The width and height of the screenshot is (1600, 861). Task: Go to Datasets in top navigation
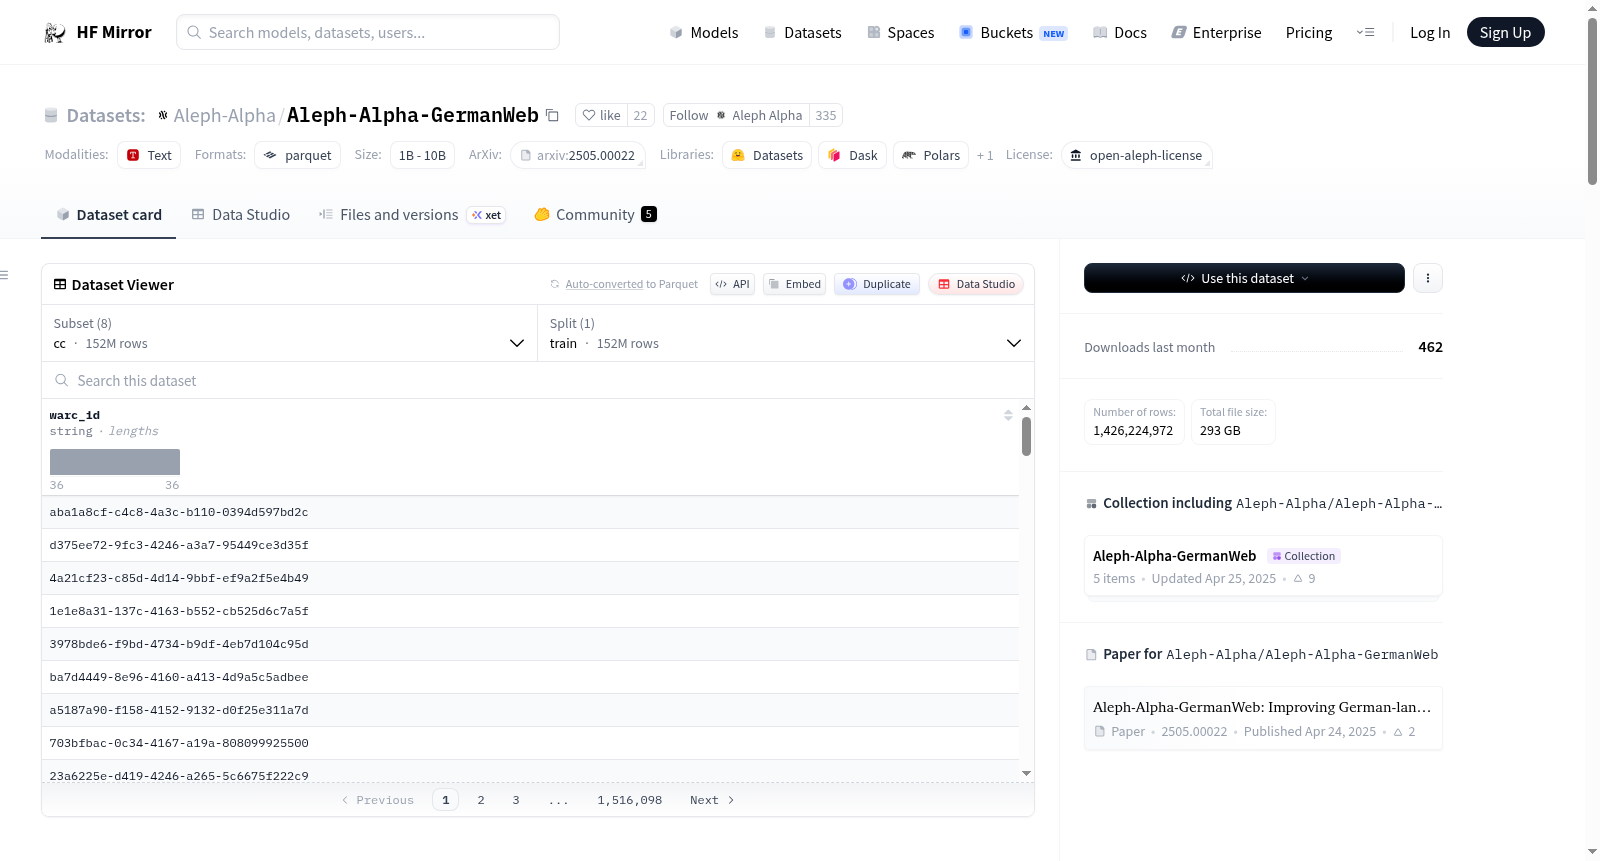(802, 32)
